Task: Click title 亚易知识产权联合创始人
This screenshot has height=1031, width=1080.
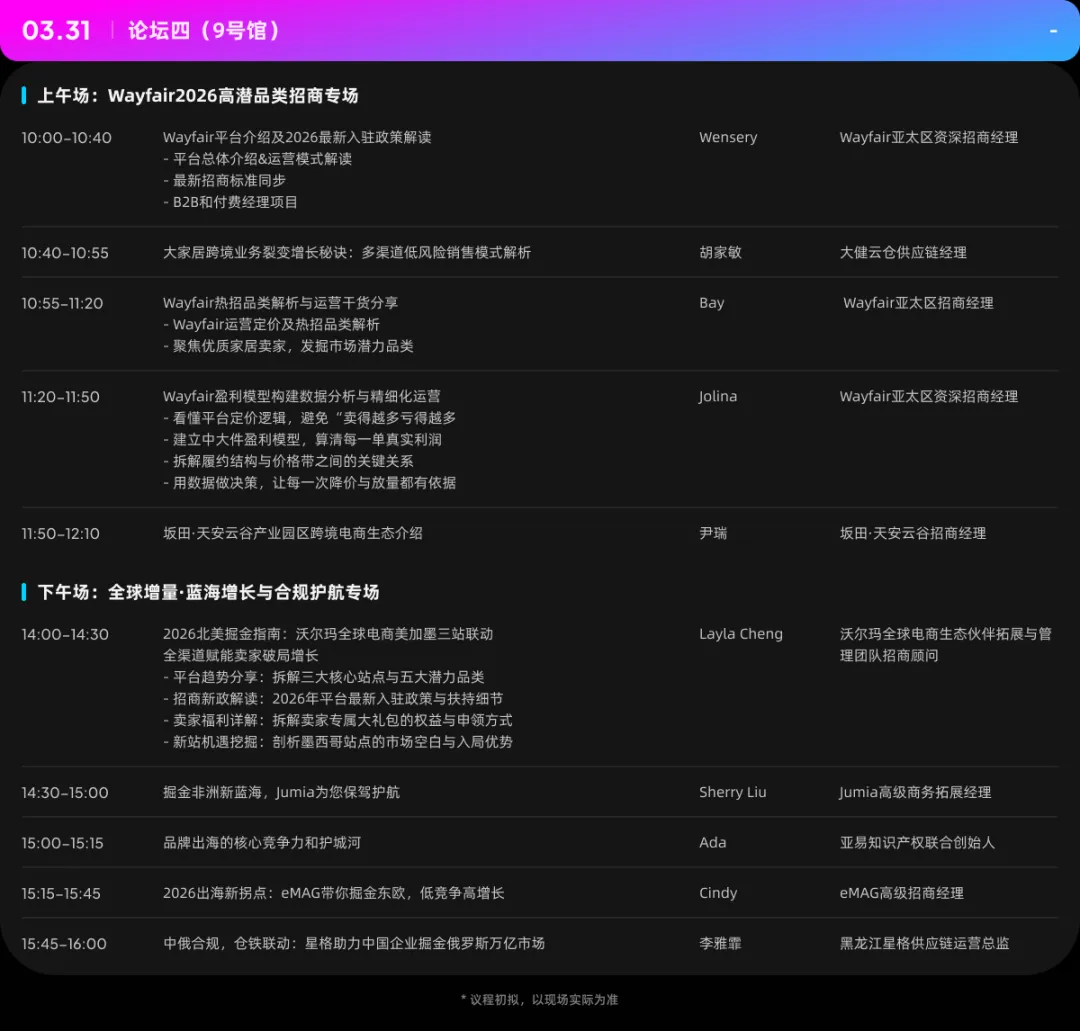Action: pyautogui.click(x=917, y=842)
